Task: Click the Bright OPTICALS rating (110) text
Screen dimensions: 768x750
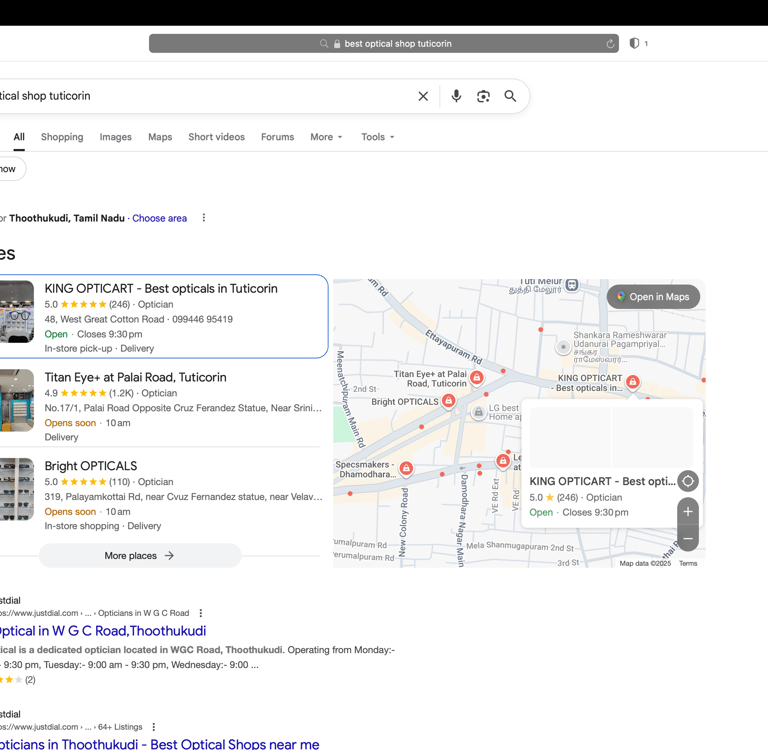Action: point(120,482)
